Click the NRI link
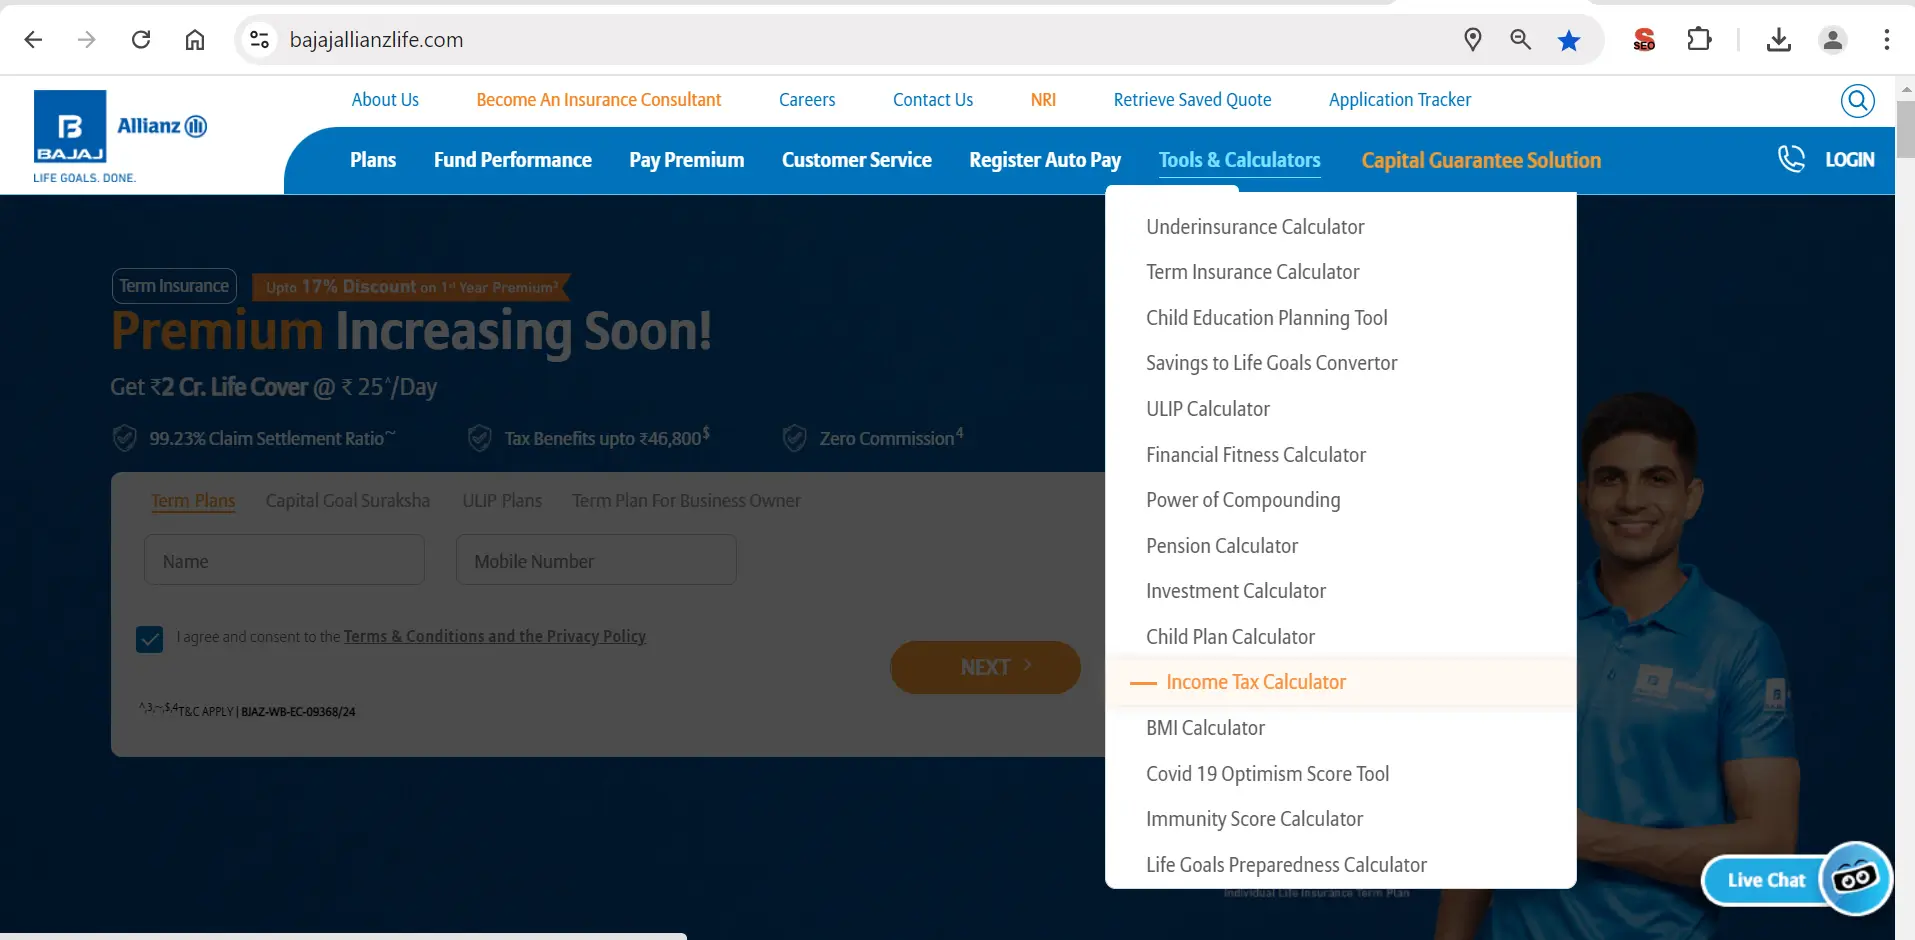 (x=1043, y=100)
